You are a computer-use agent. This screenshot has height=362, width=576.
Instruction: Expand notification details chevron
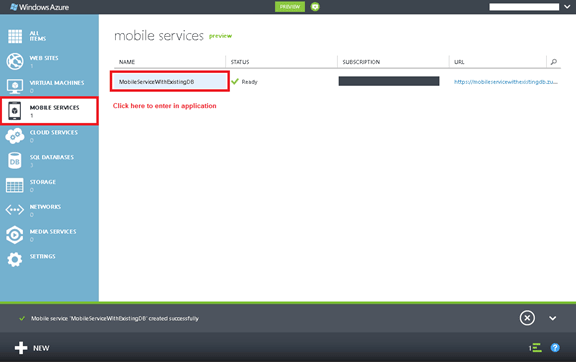(552, 318)
